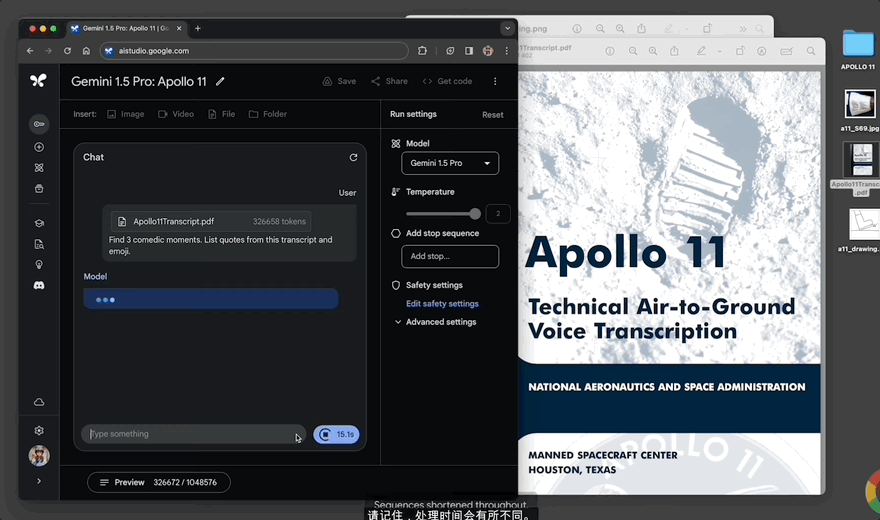Screen dimensions: 880x520
Task: Open the lightbulb sidebar icon
Action: 39,265
